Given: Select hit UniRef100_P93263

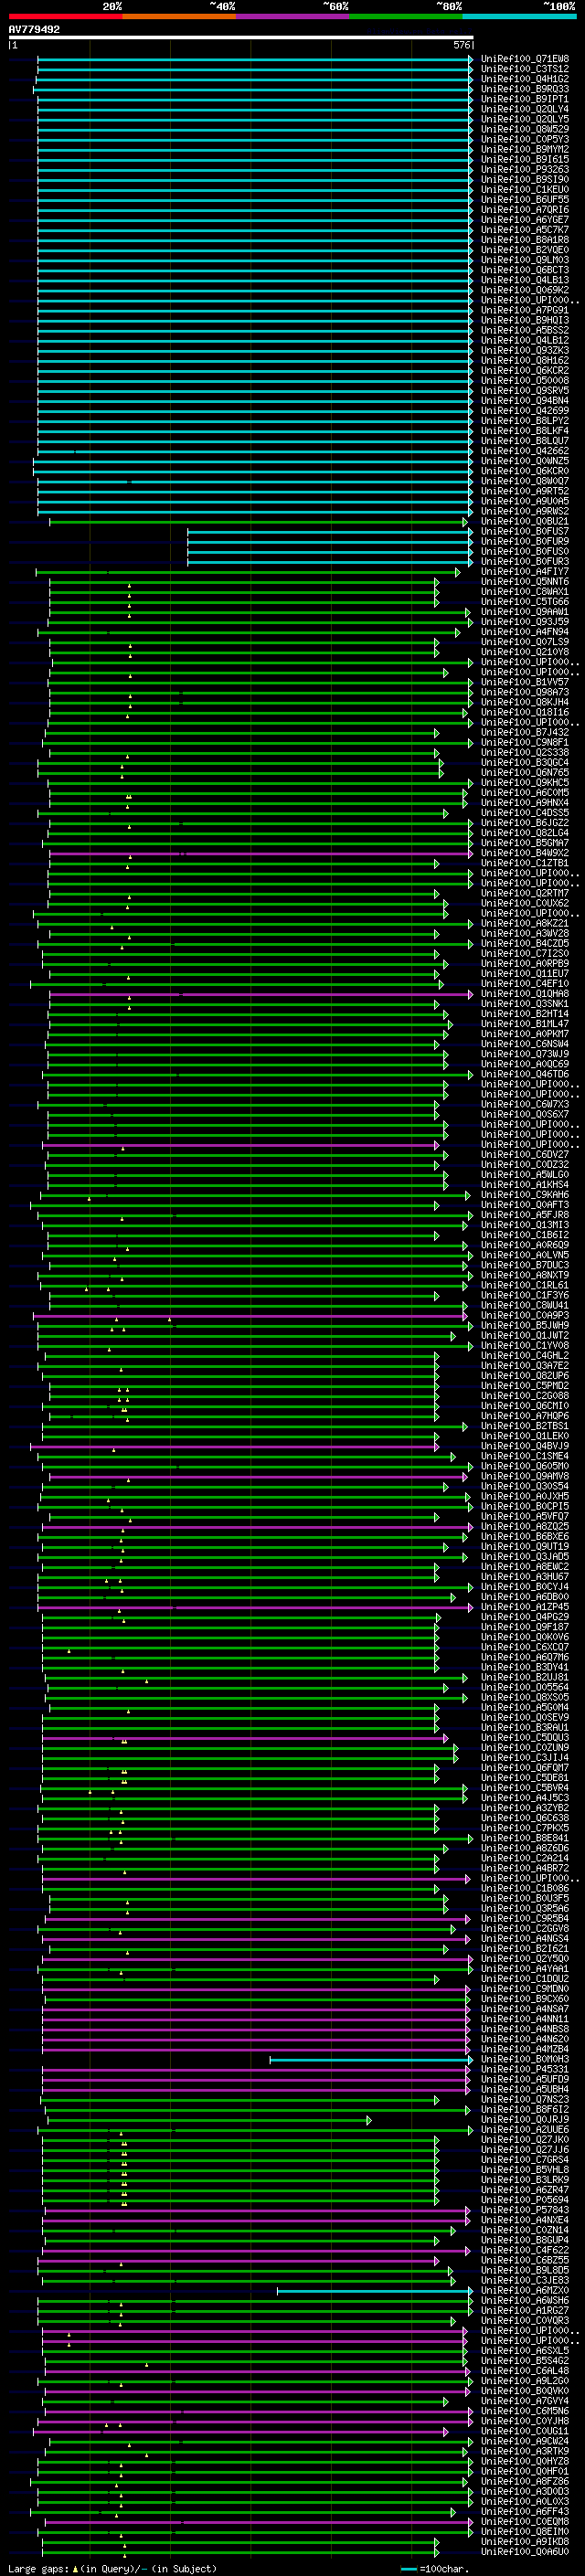Looking at the screenshot, I should [525, 170].
